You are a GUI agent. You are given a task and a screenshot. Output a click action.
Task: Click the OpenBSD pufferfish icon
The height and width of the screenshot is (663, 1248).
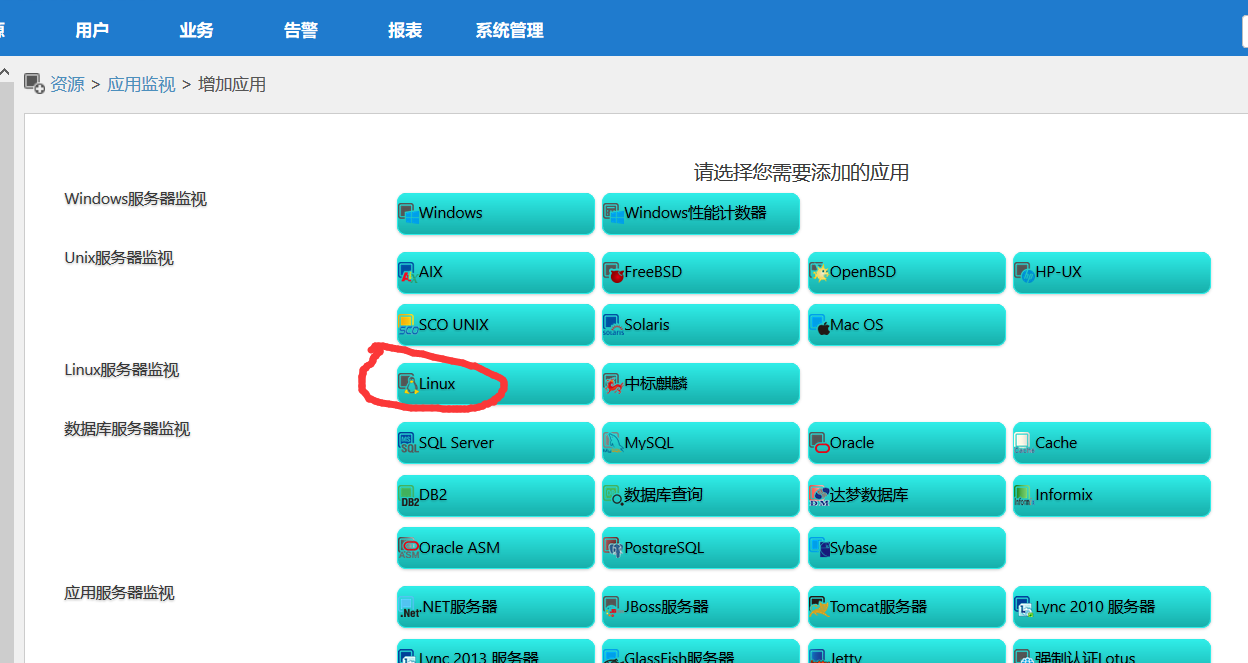click(x=820, y=272)
